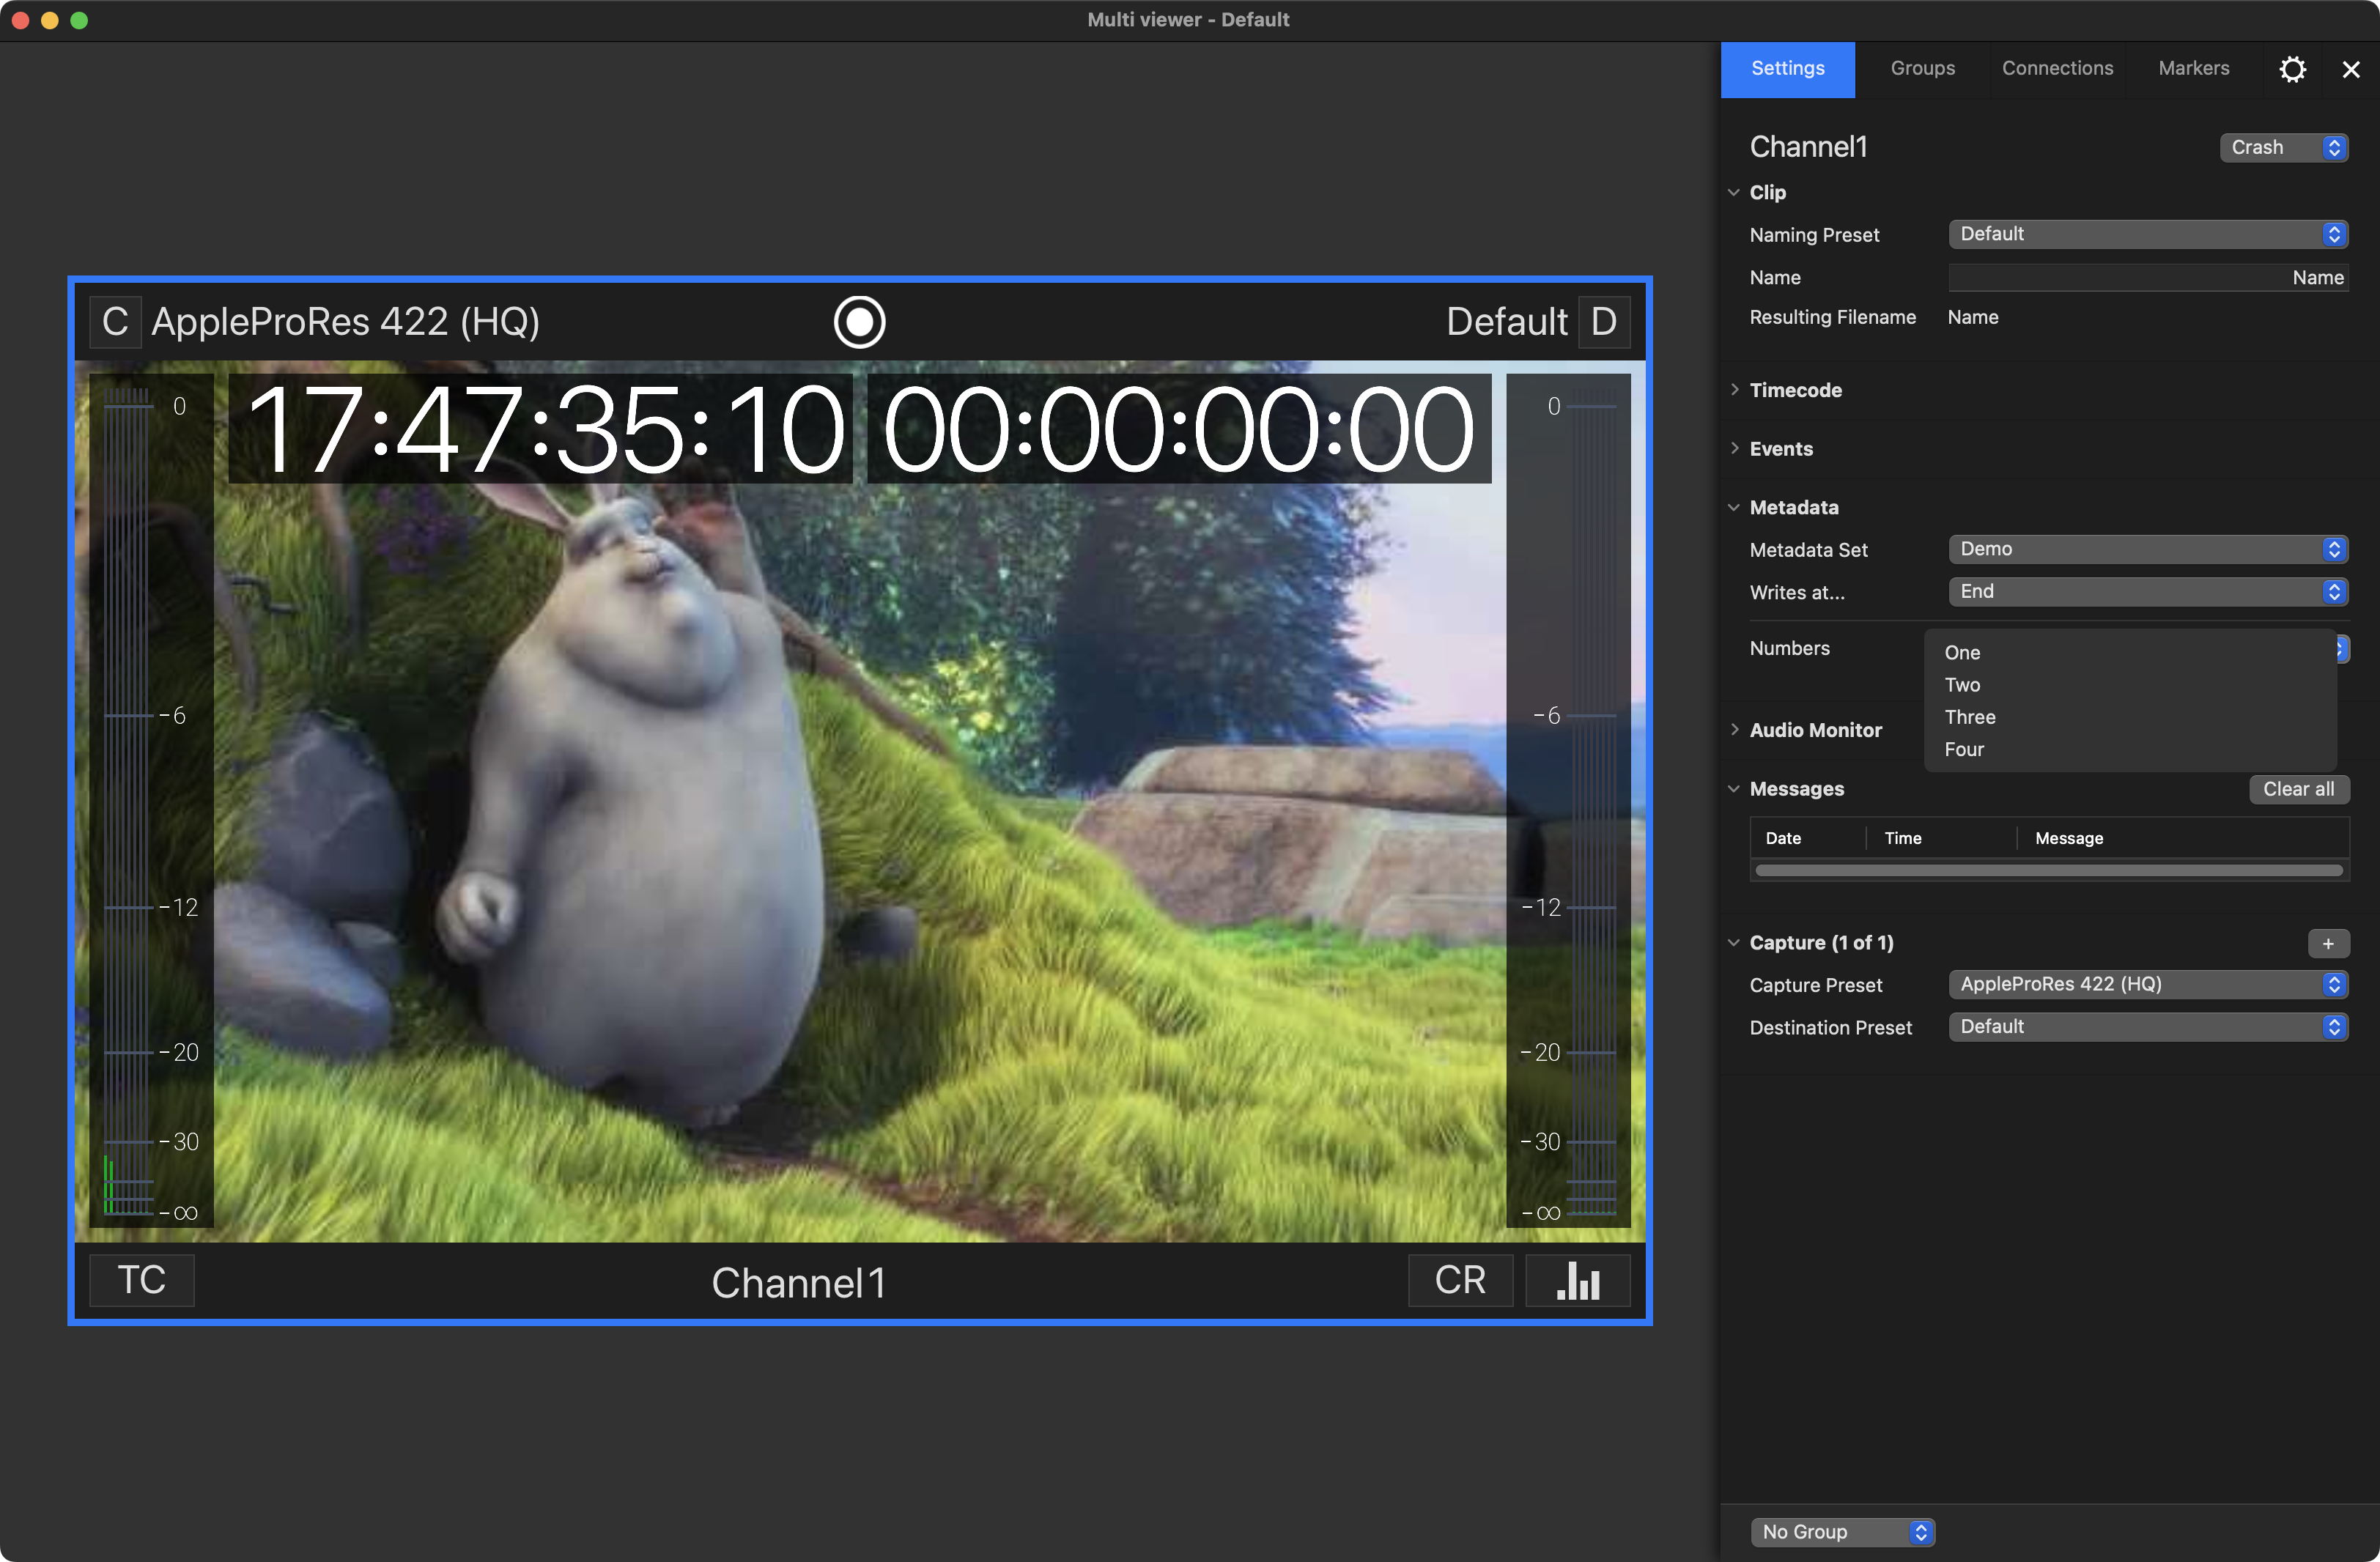This screenshot has width=2380, height=1562.
Task: Add a capture with the plus button
Action: click(2328, 943)
